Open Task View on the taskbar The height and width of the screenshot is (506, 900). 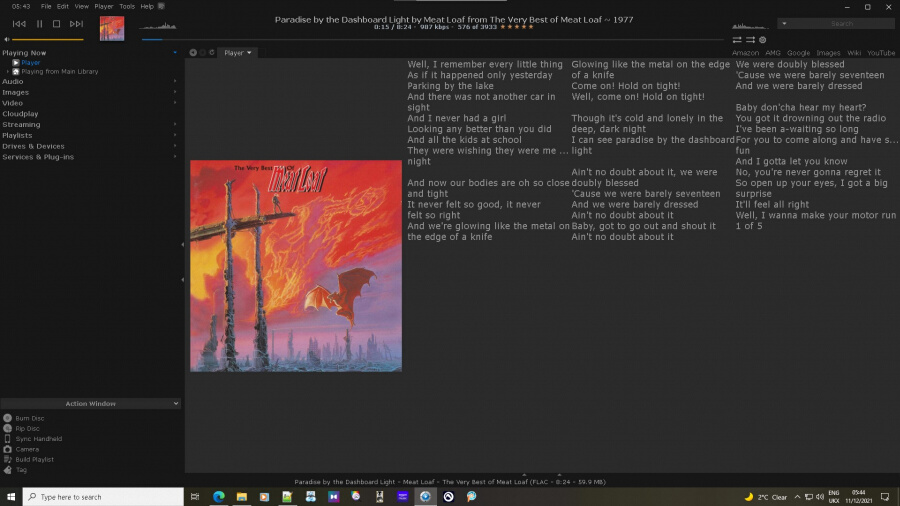195,497
